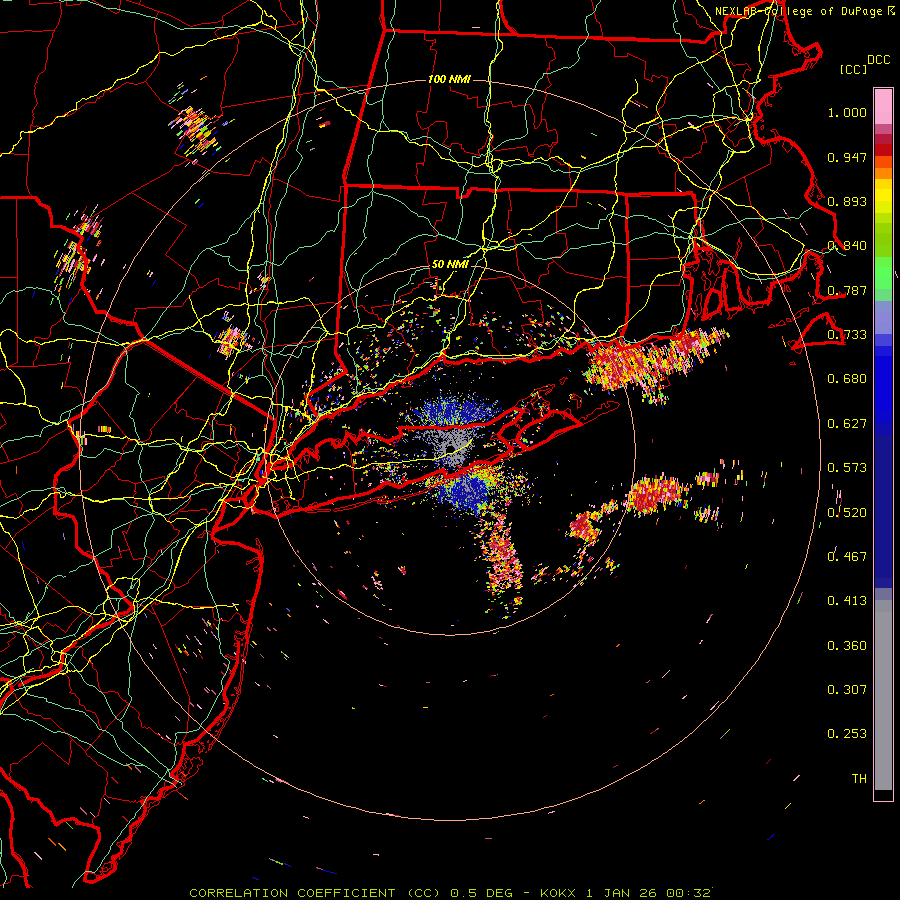The width and height of the screenshot is (900, 900).
Task: Click the 0.680 legend value
Action: pyautogui.click(x=847, y=379)
